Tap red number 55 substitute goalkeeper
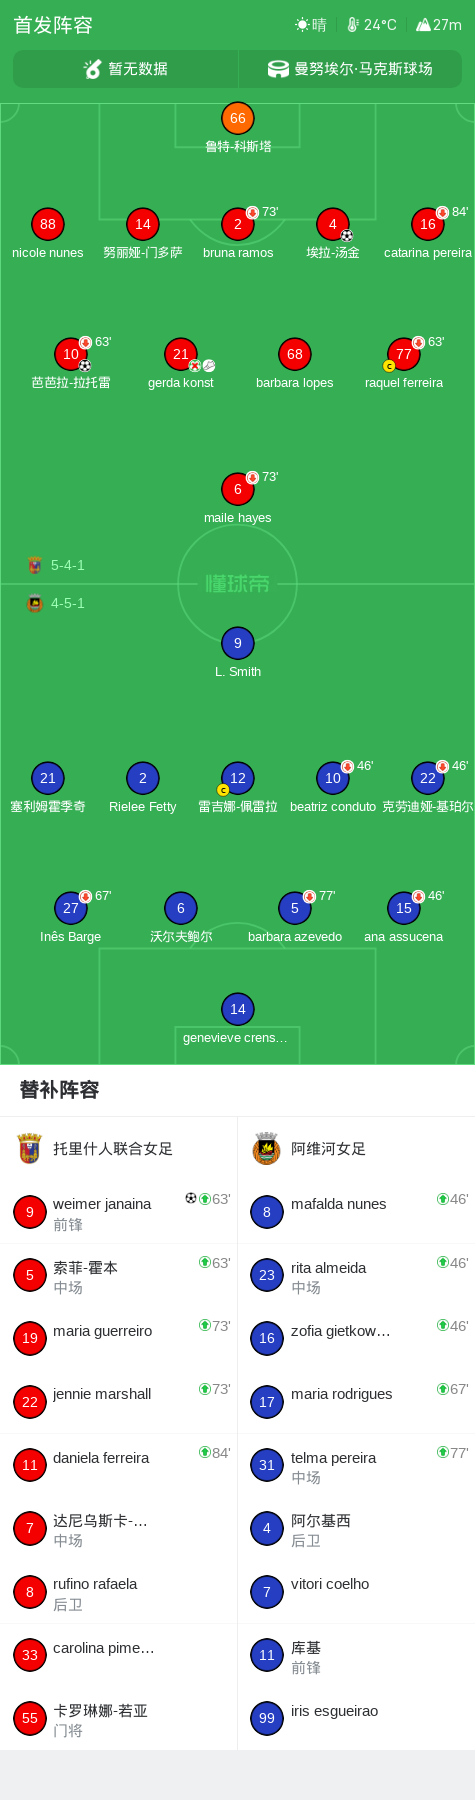Viewport: 475px width, 1800px height. [30, 1718]
